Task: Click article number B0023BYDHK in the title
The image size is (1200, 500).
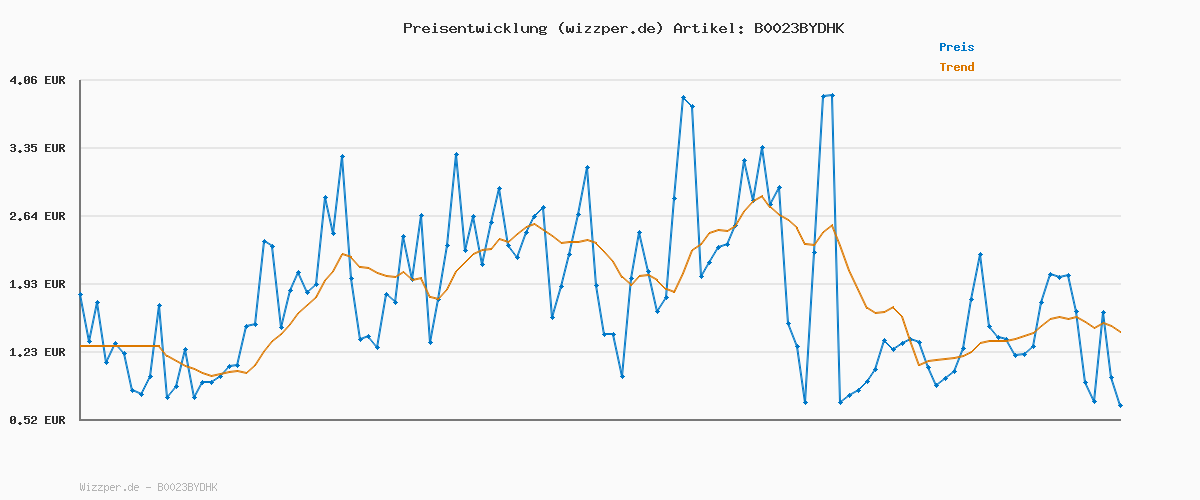Action: (x=798, y=28)
